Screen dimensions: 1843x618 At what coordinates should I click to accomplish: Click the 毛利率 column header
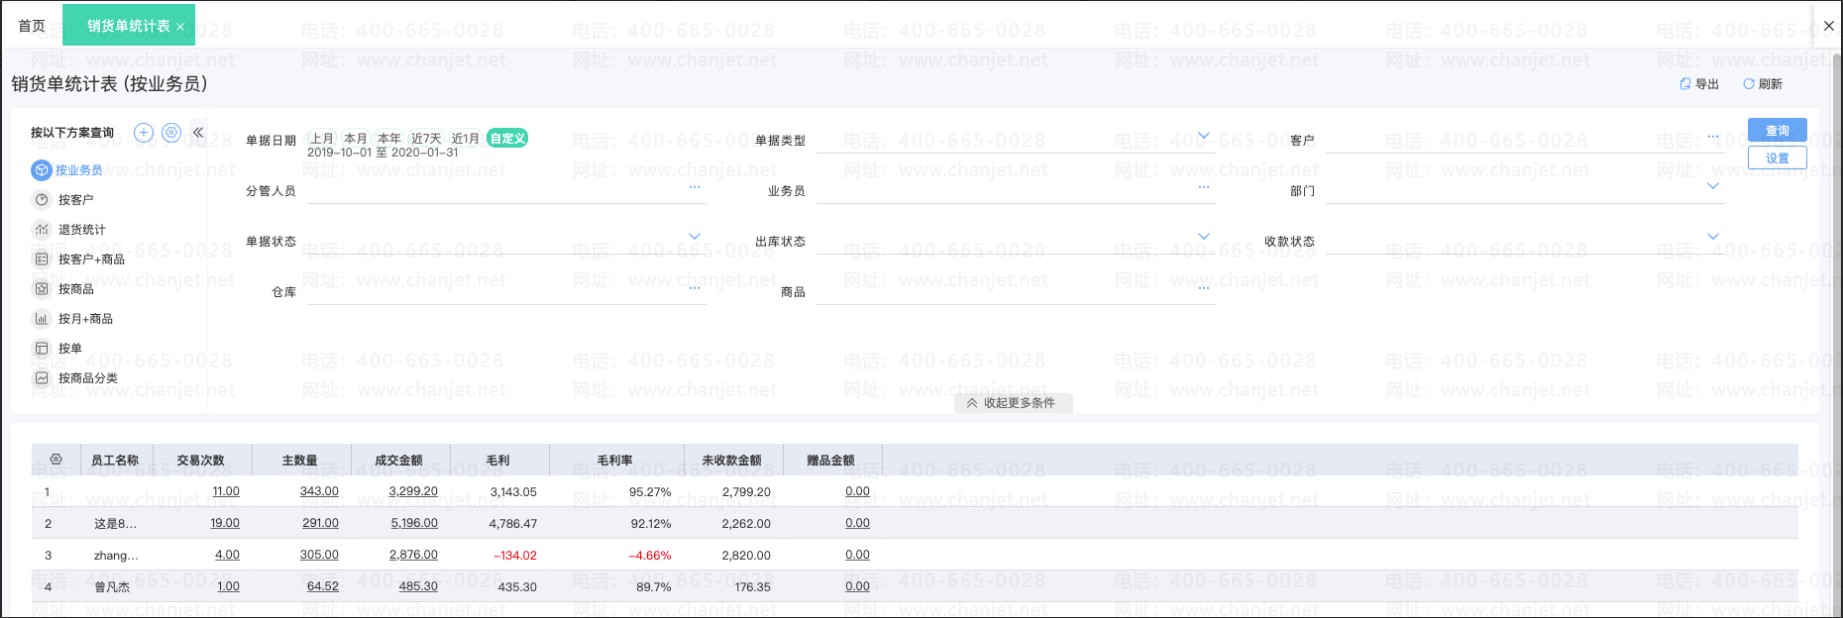pos(615,461)
